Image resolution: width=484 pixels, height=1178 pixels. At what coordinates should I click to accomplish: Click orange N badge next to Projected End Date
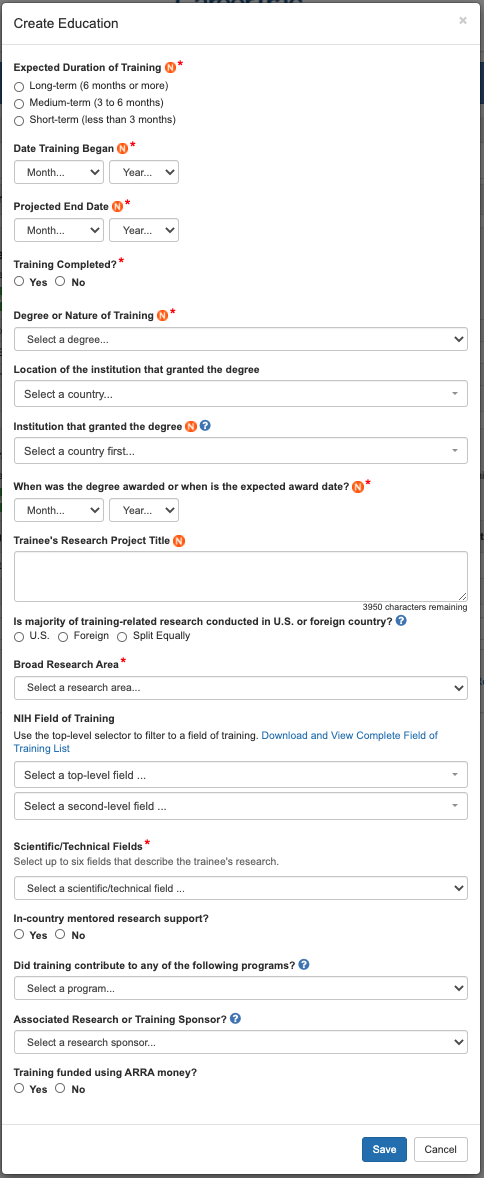117,206
